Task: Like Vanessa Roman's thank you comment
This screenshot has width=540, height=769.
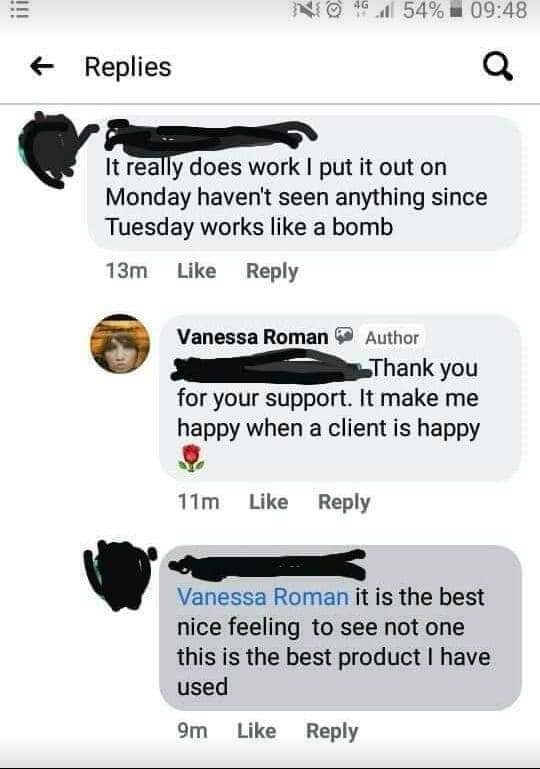Action: (268, 501)
